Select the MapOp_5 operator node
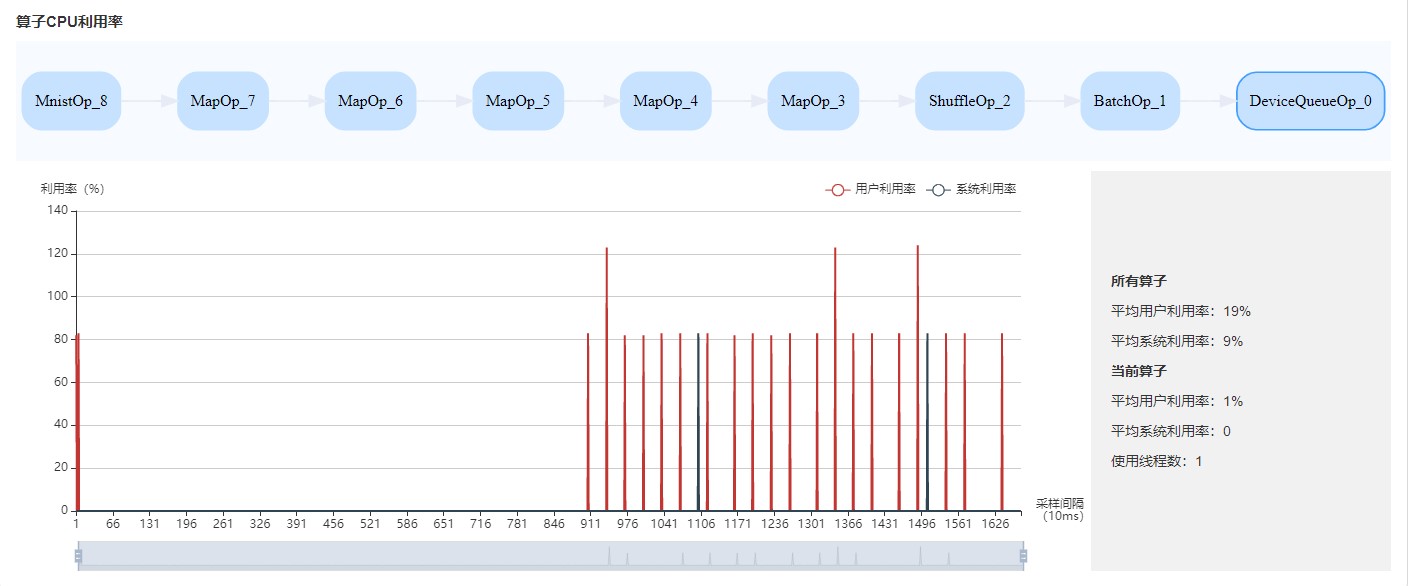Image resolution: width=1408 pixels, height=586 pixels. [x=518, y=101]
